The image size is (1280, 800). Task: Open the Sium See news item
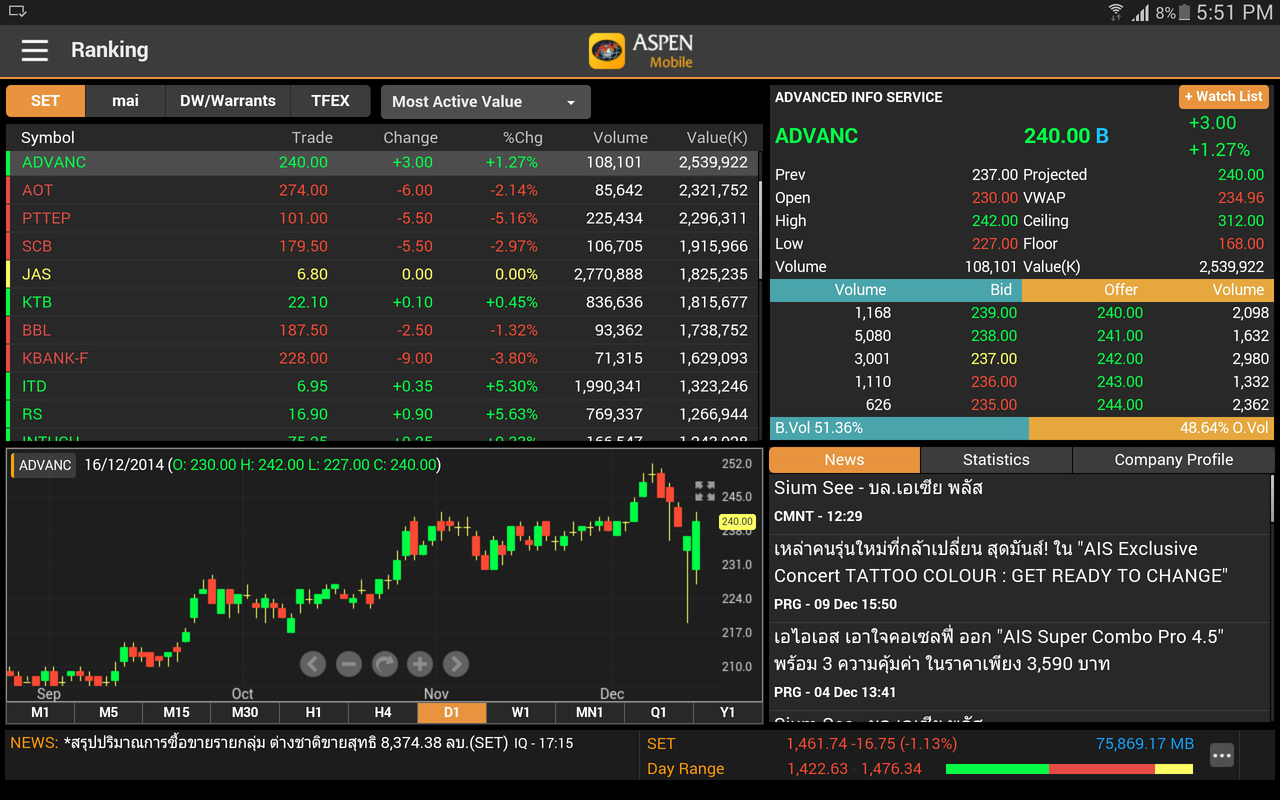1020,501
